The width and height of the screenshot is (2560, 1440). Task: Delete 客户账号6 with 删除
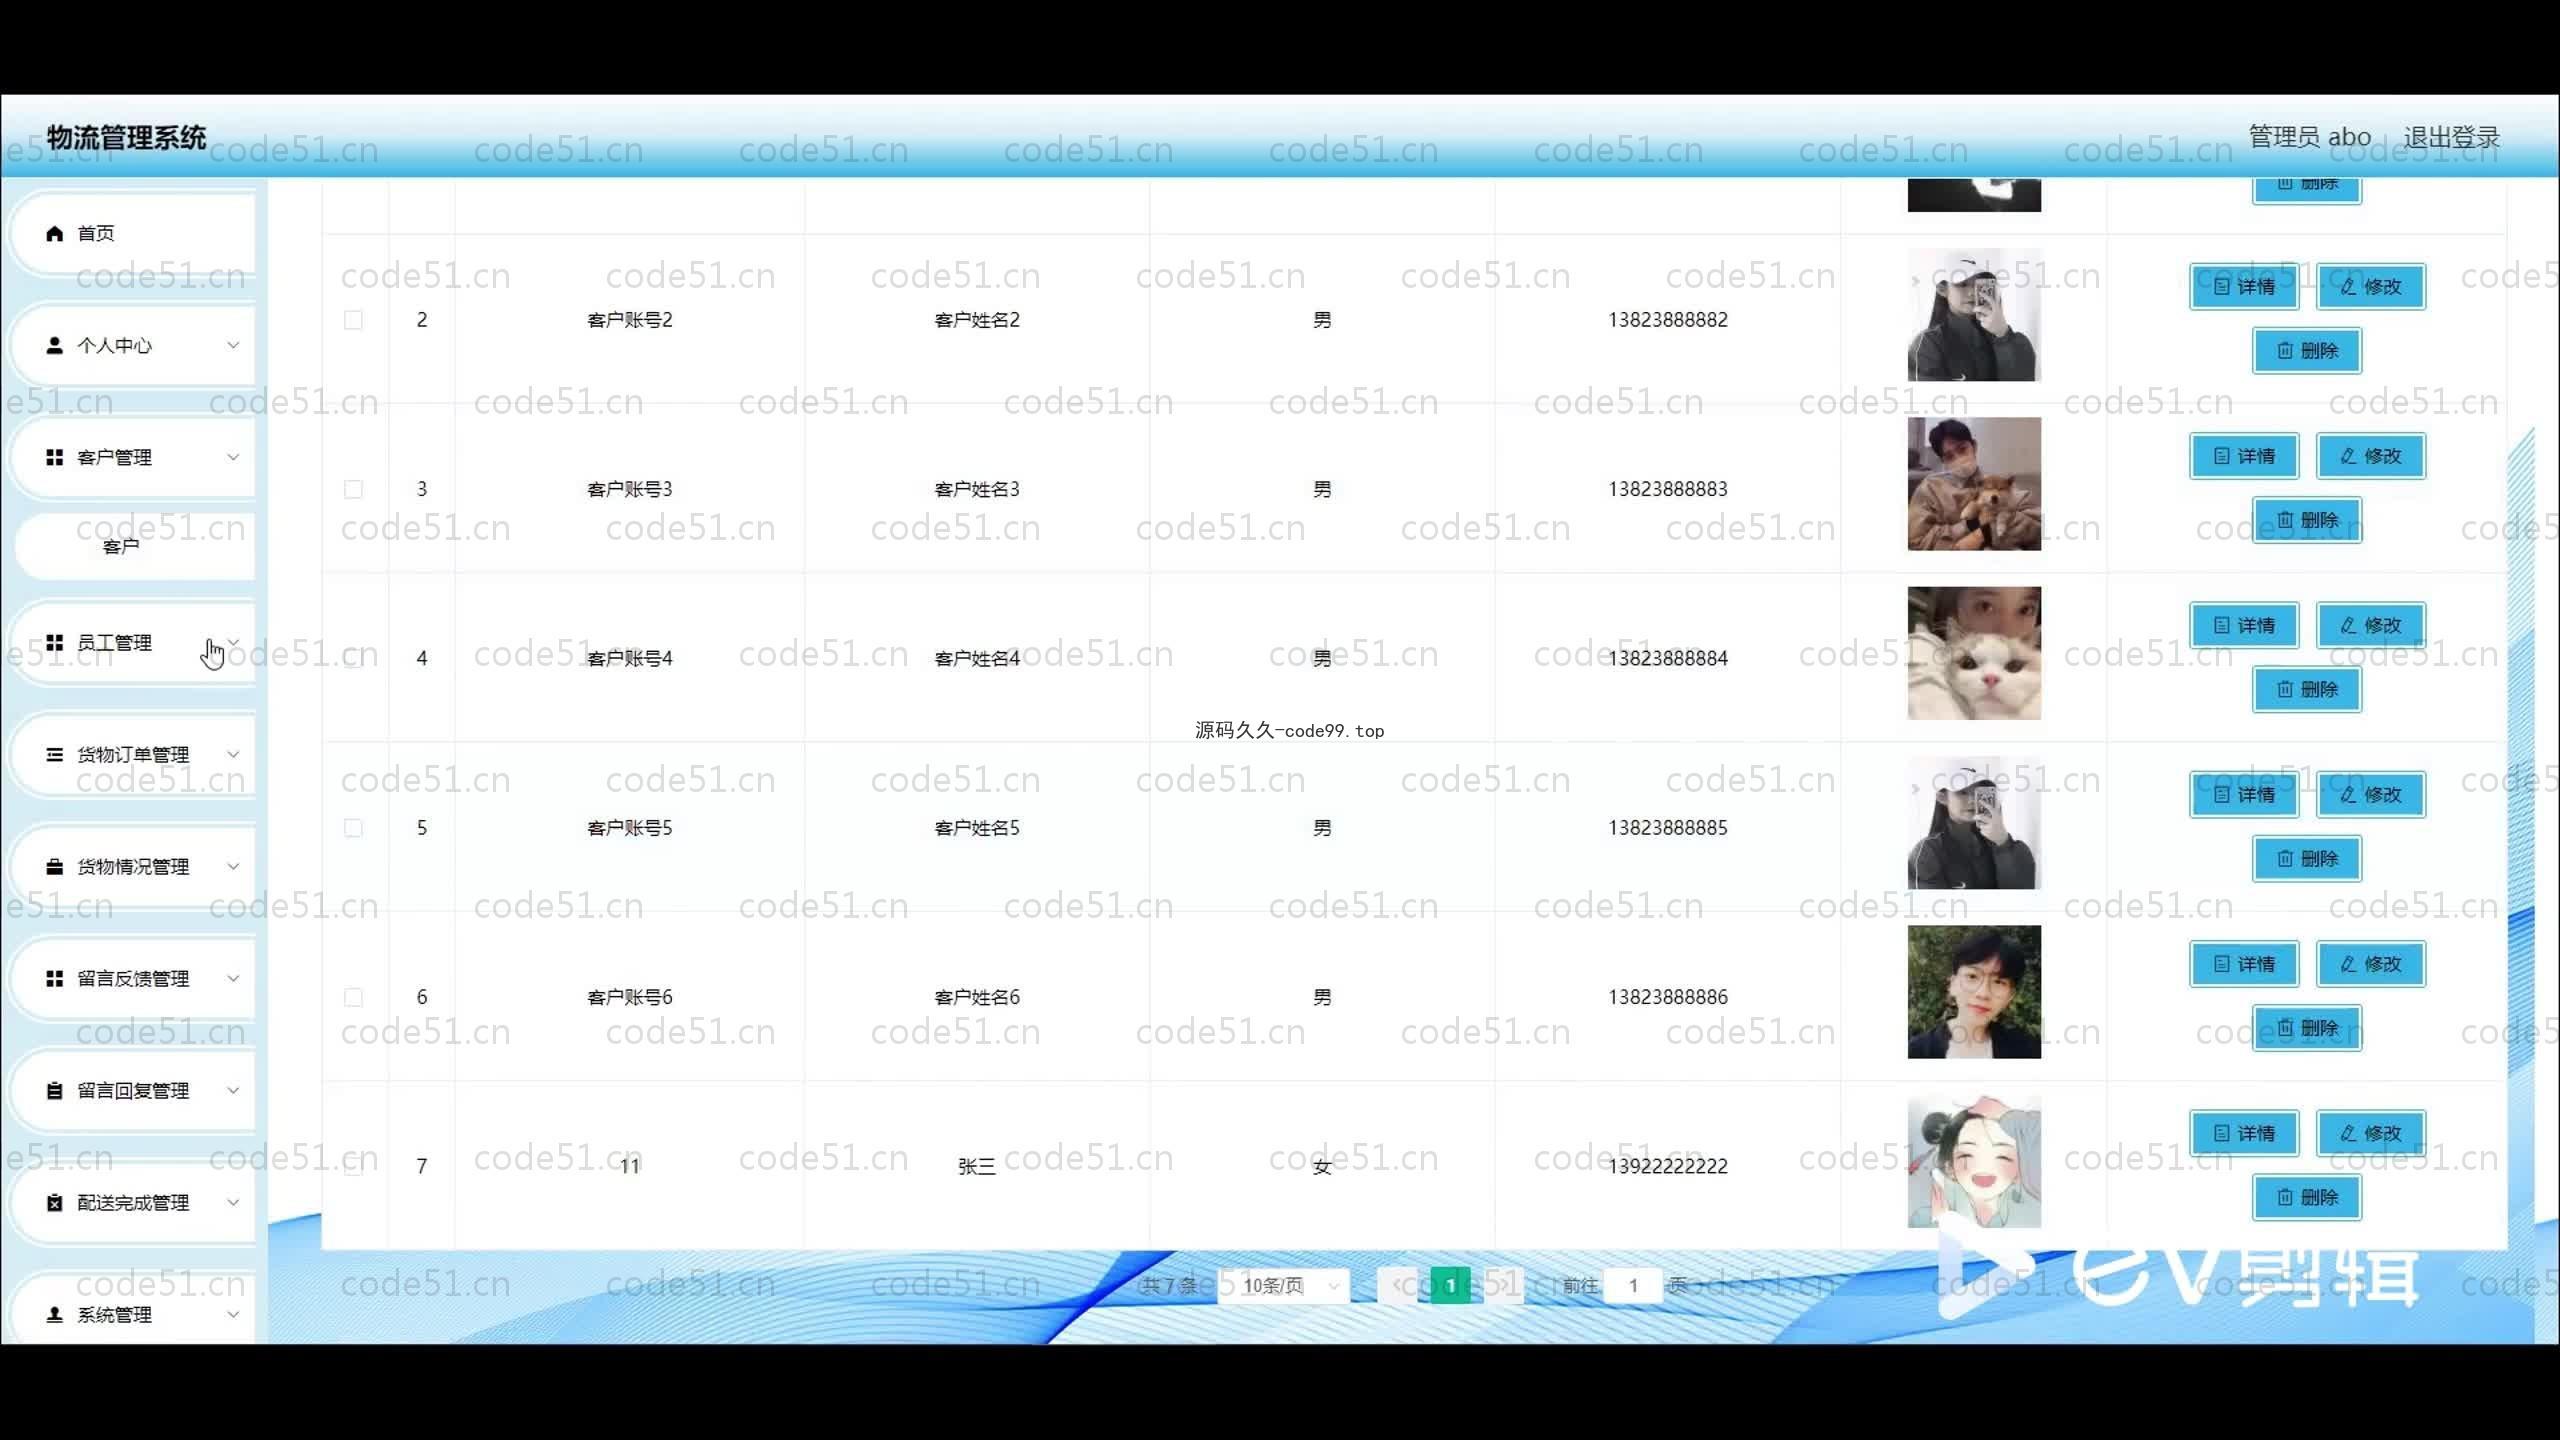tap(2307, 1029)
